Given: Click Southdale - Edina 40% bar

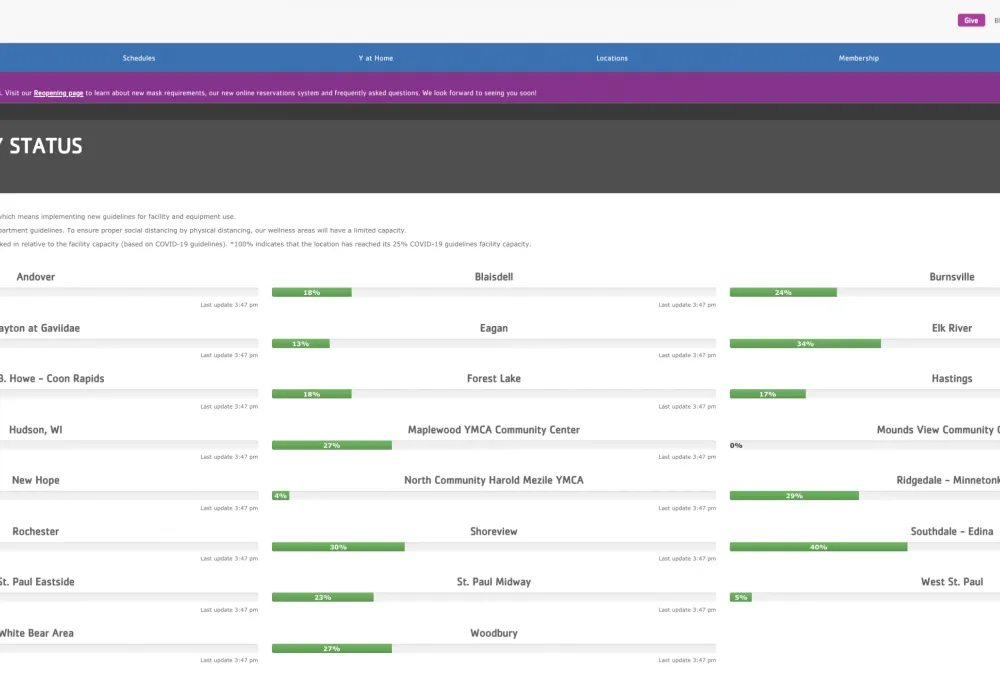Looking at the screenshot, I should pos(818,547).
